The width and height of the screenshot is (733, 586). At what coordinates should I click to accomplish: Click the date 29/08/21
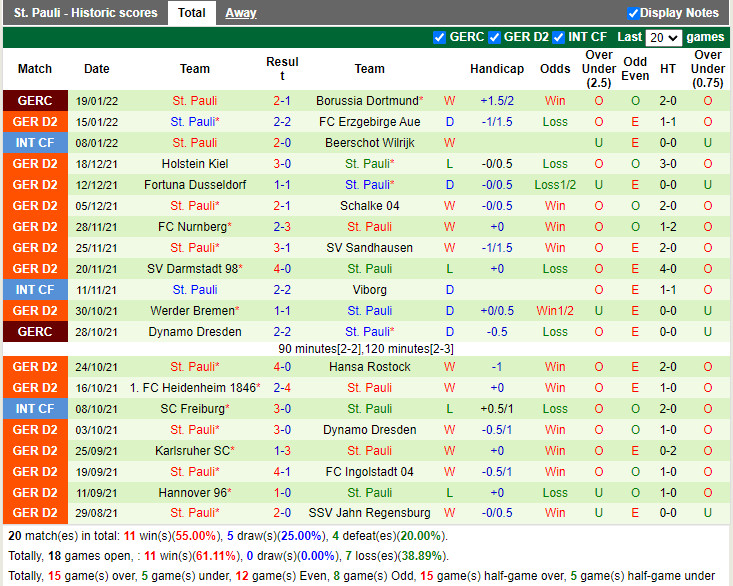coord(97,513)
